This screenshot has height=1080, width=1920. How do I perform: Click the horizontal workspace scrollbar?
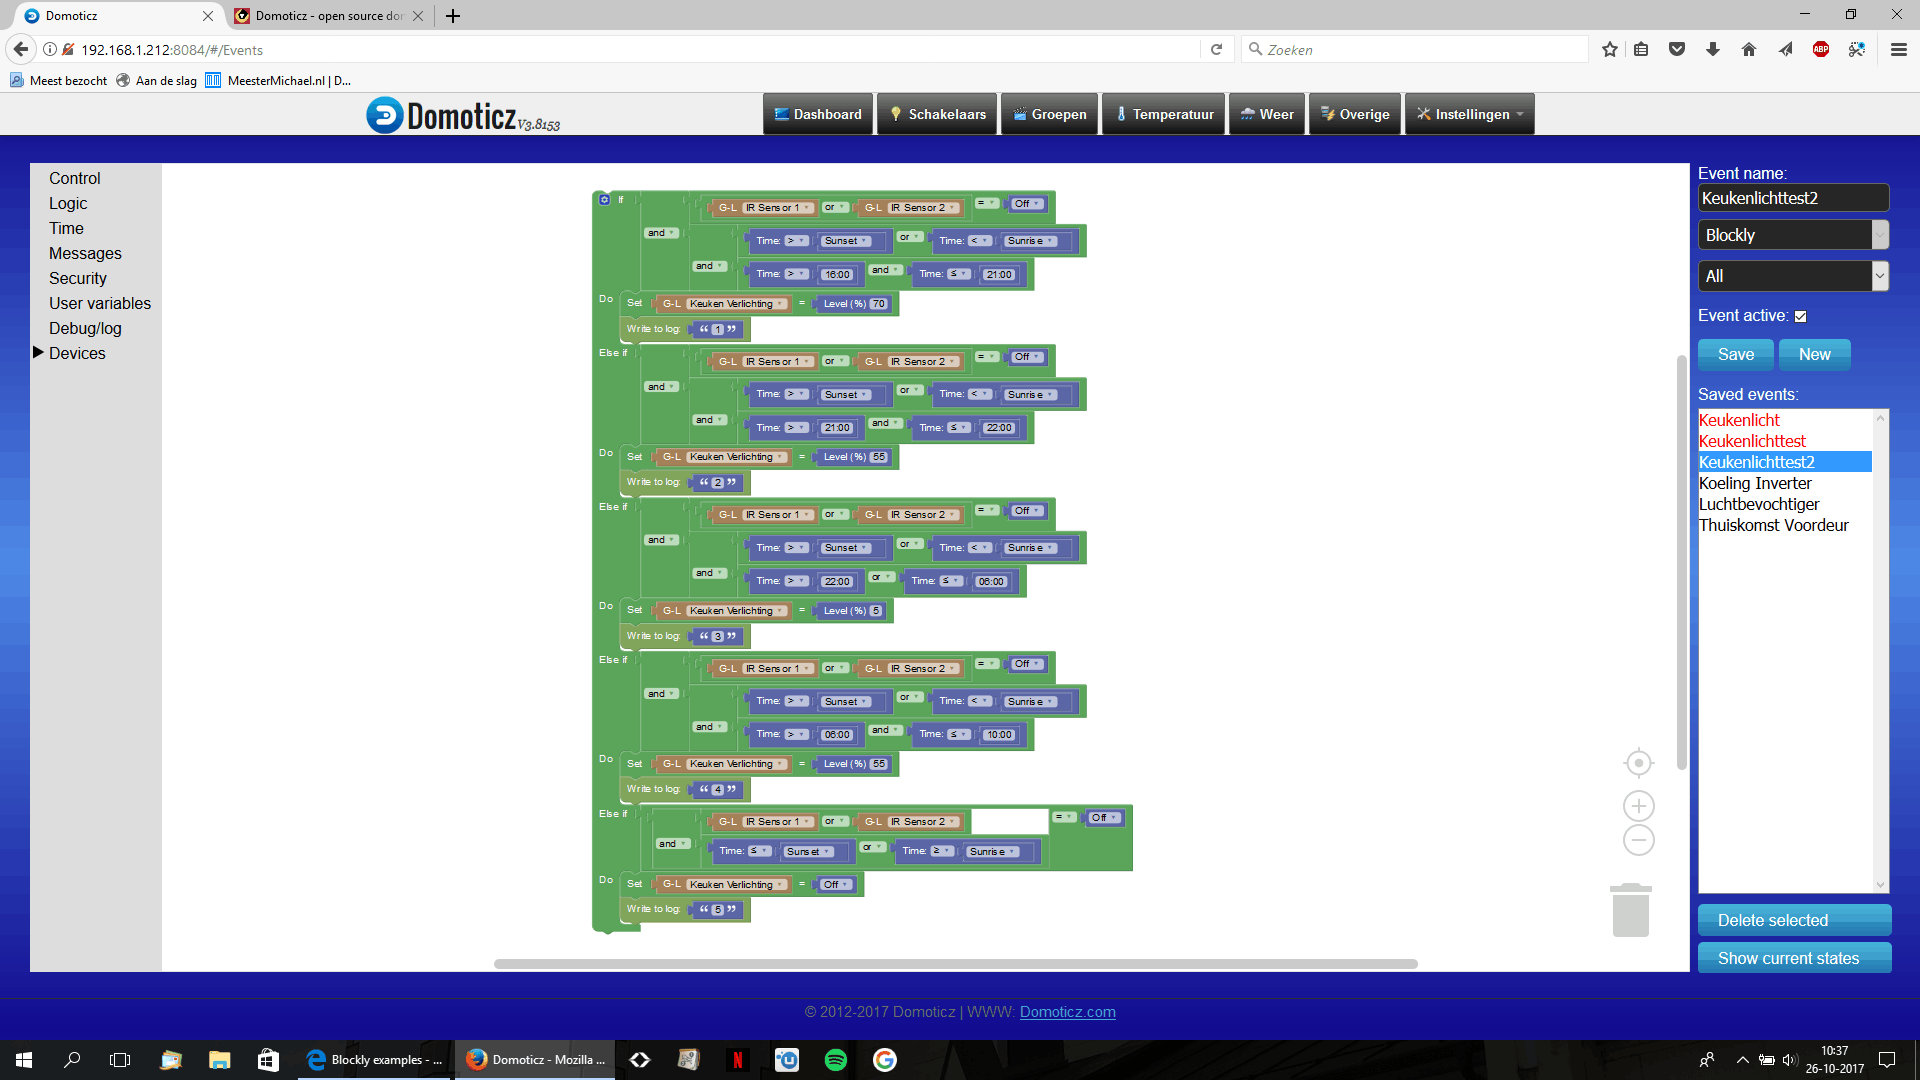(x=955, y=964)
